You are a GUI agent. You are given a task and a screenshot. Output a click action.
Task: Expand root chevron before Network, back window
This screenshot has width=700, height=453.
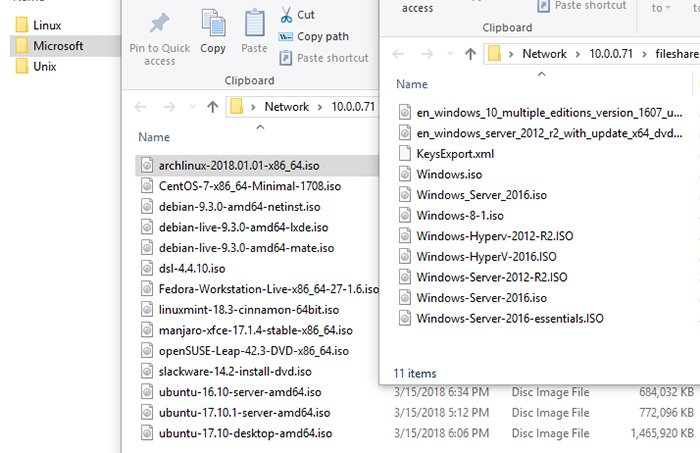(253, 107)
